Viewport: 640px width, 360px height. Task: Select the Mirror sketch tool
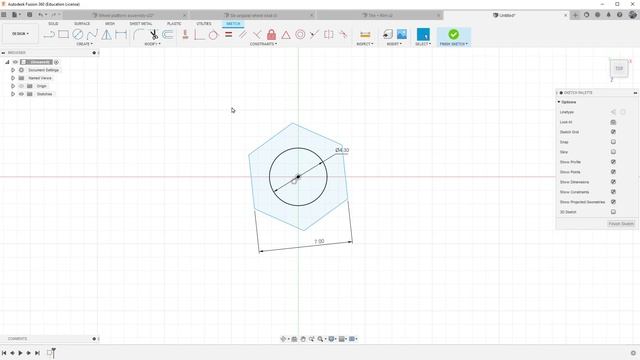tap(107, 34)
